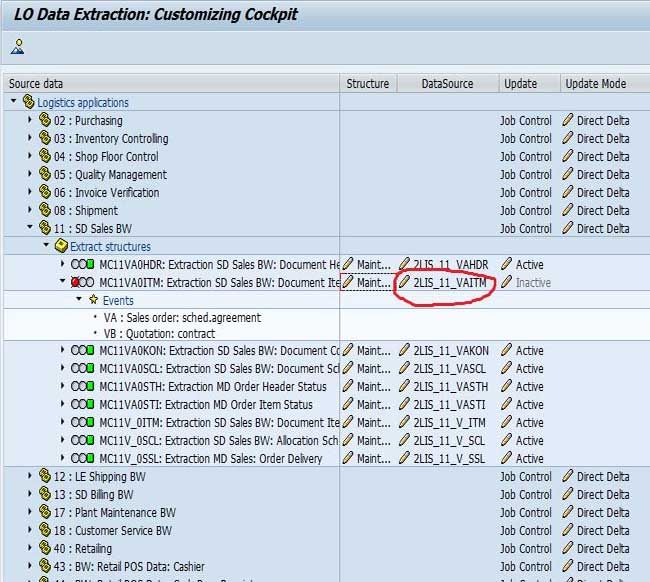Toggle Active update for MC11VA0SCL
The image size is (650, 582).
pos(529,369)
